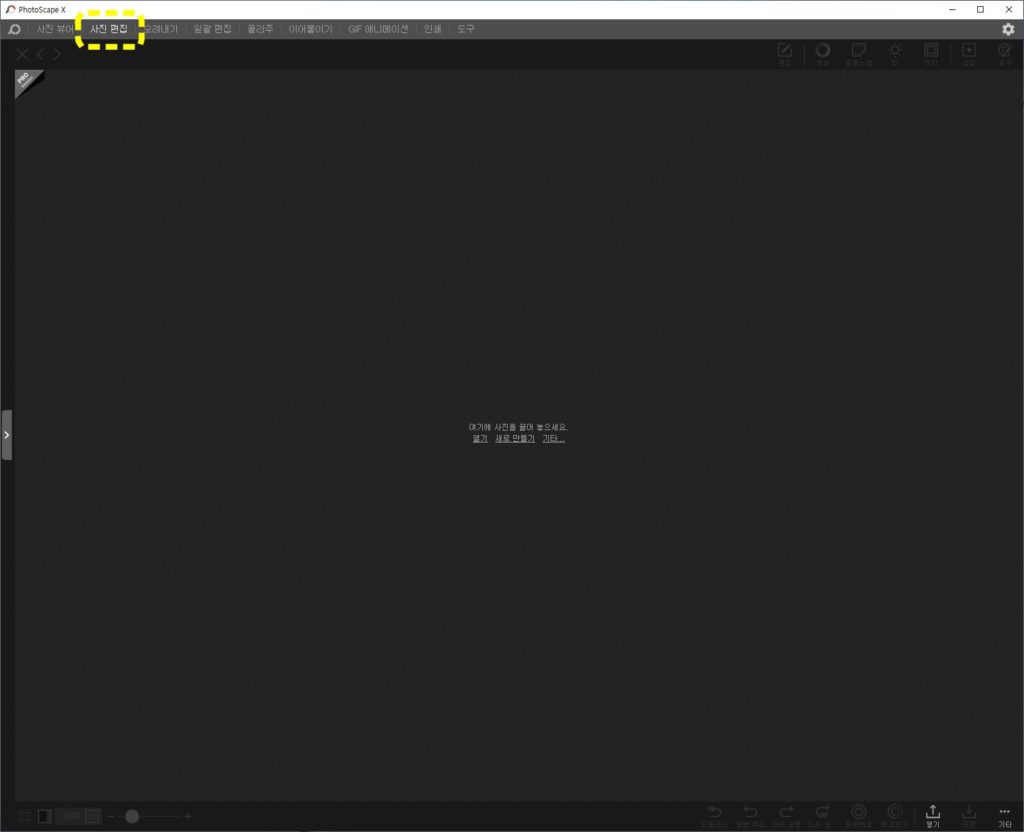Click the 기타... link in center
1024x832 pixels.
point(553,439)
